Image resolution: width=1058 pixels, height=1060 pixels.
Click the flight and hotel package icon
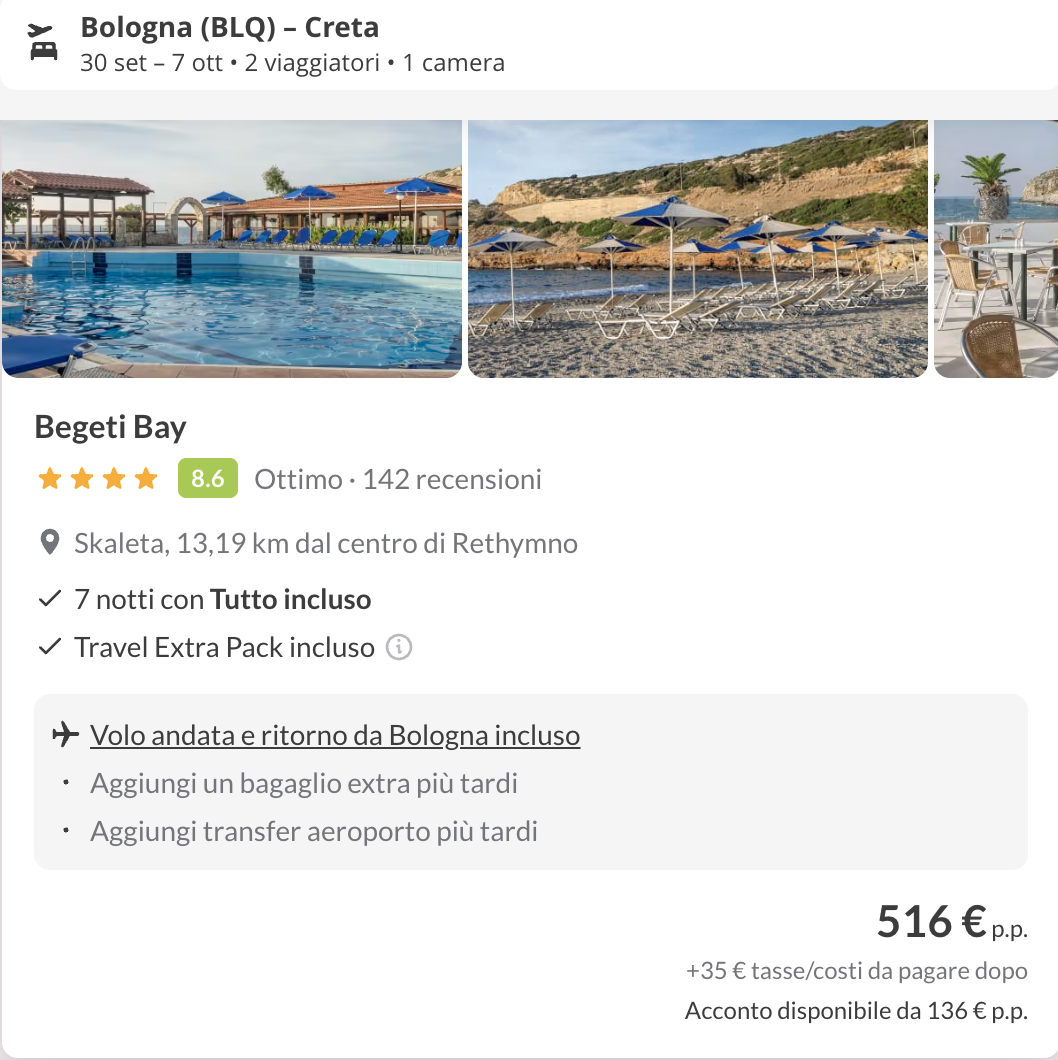(x=43, y=42)
